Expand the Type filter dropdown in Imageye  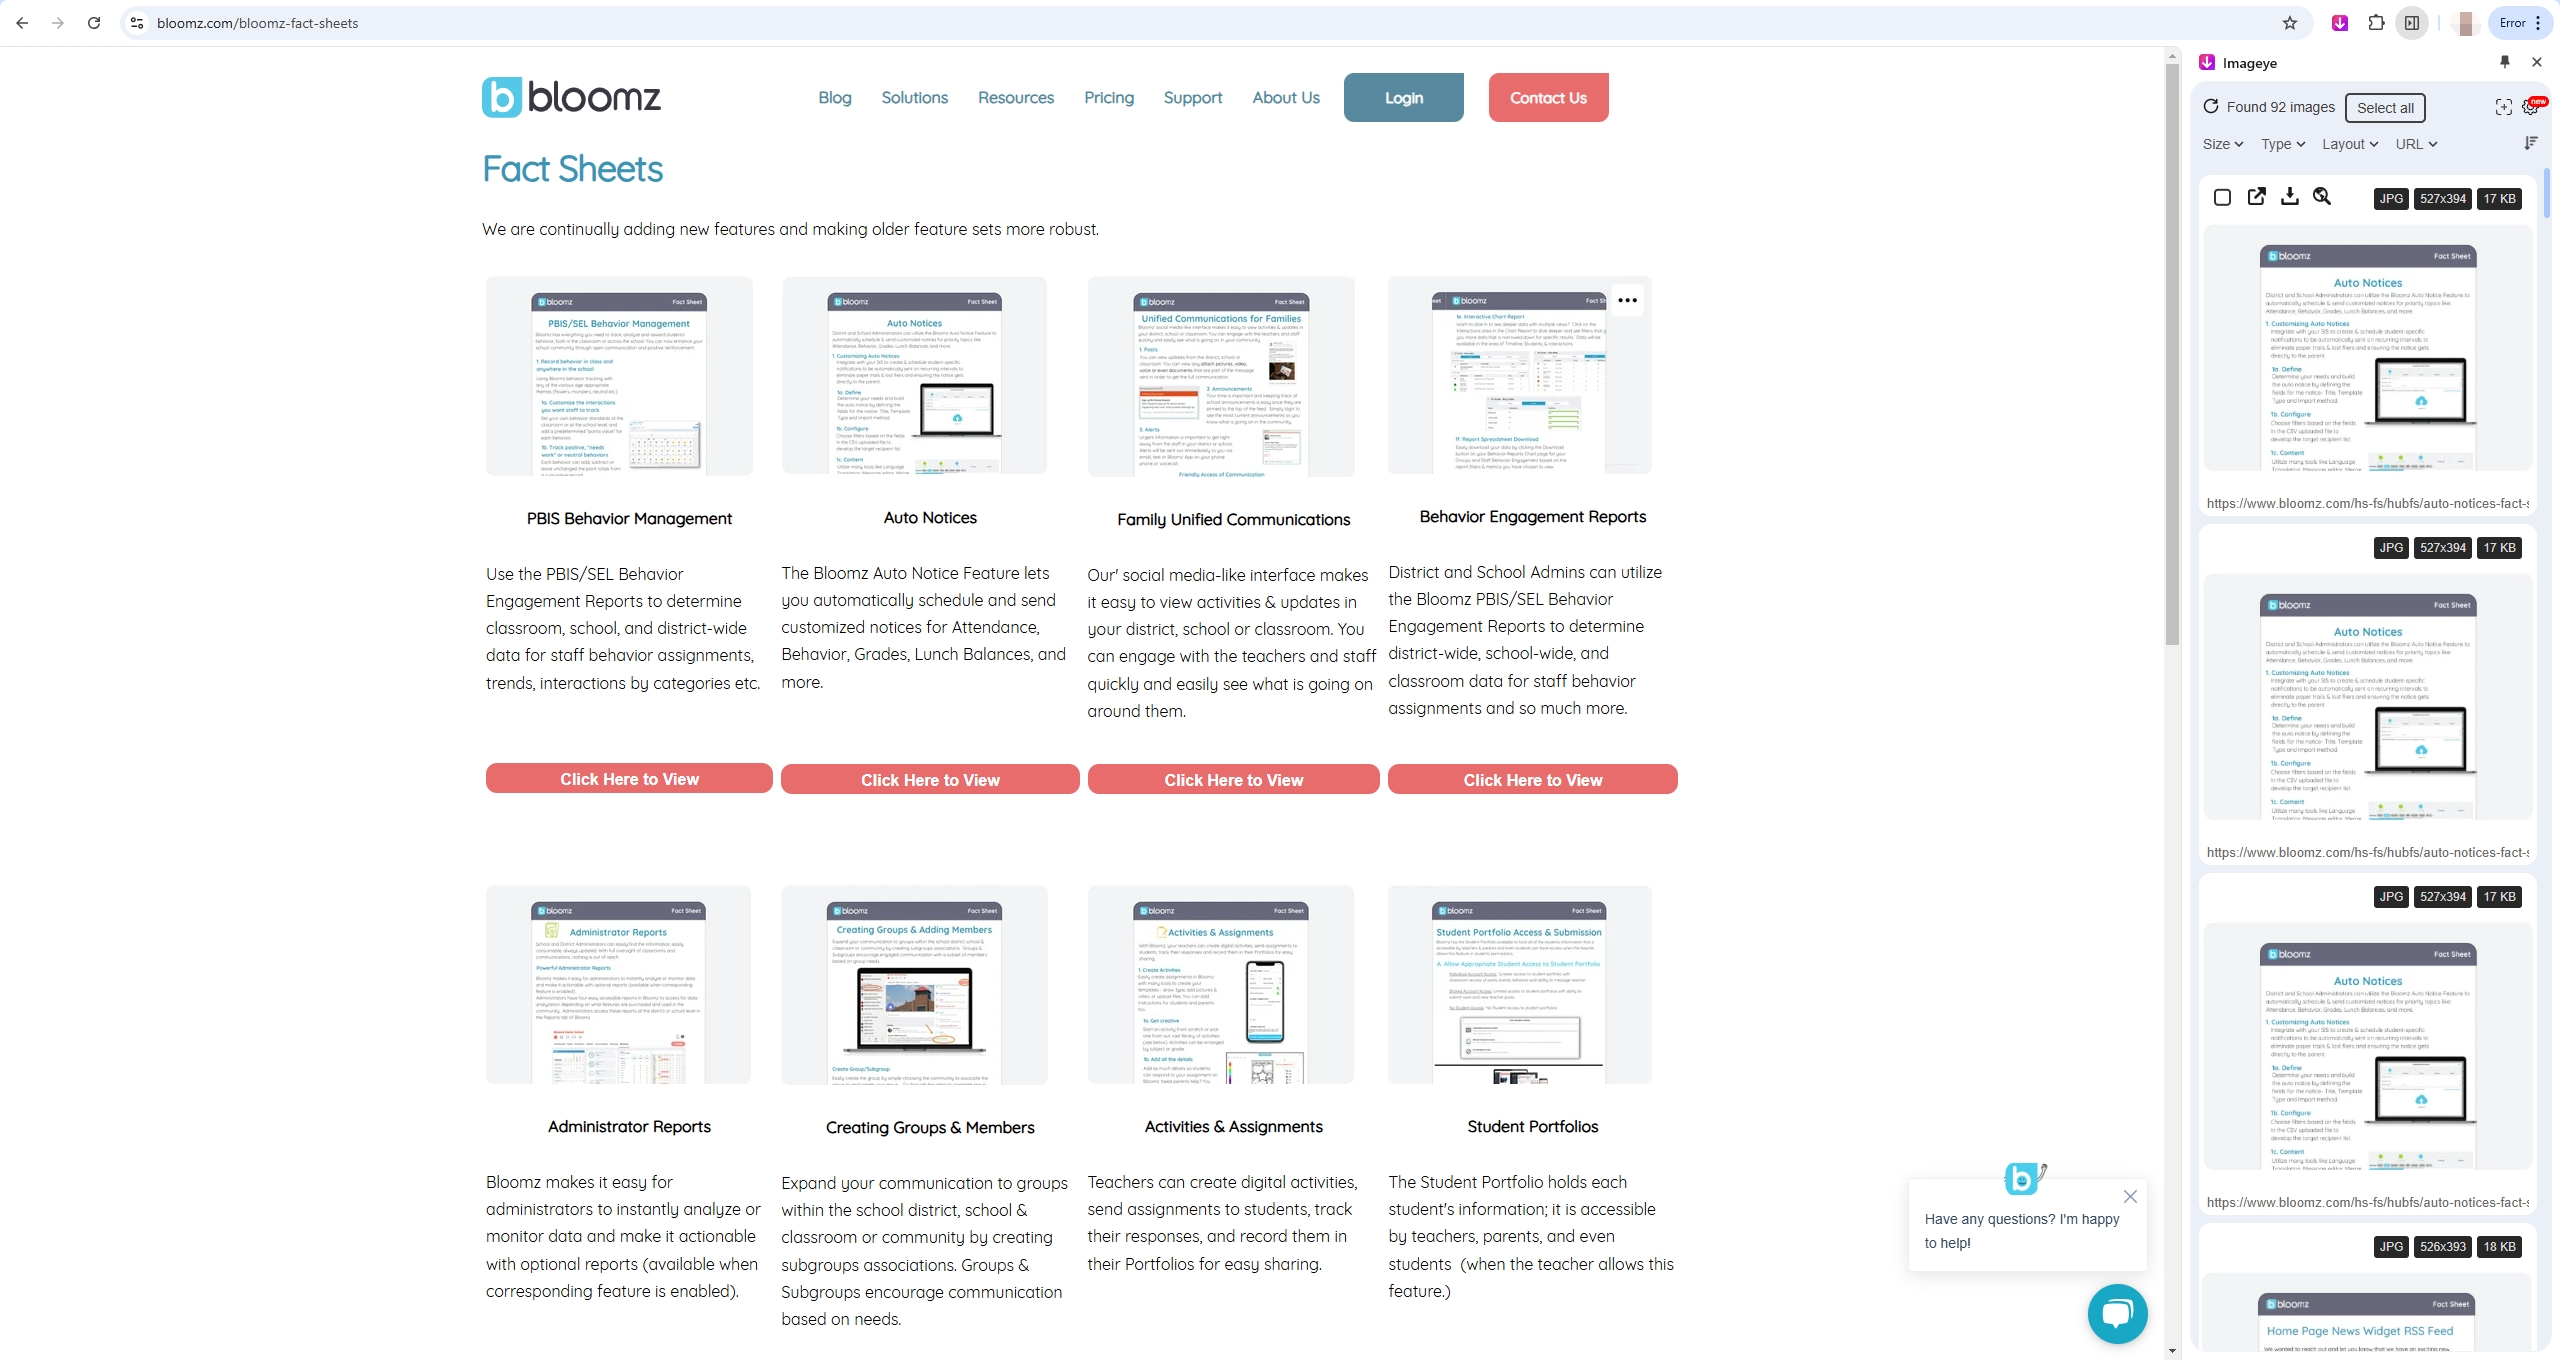pyautogui.click(x=2282, y=144)
